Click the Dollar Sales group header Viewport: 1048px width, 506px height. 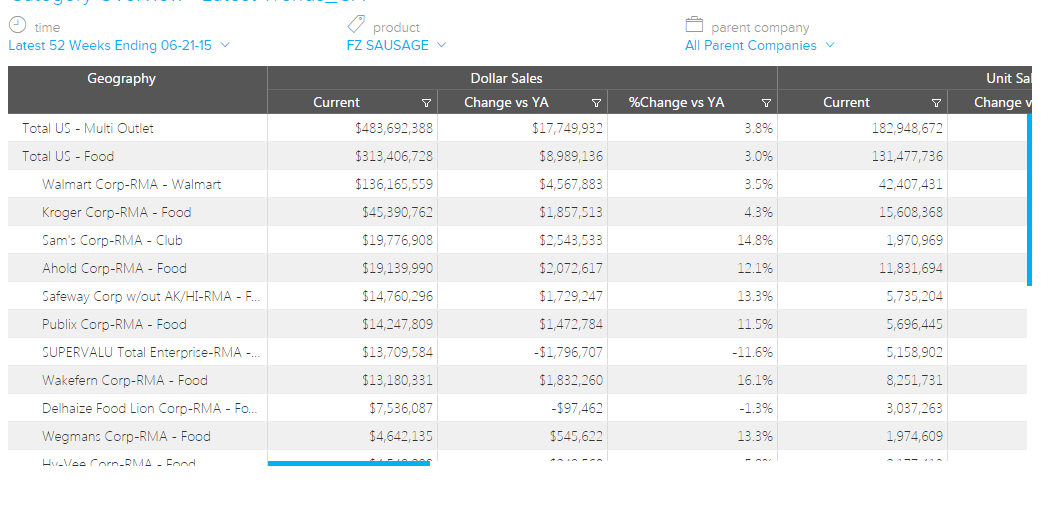[x=506, y=78]
